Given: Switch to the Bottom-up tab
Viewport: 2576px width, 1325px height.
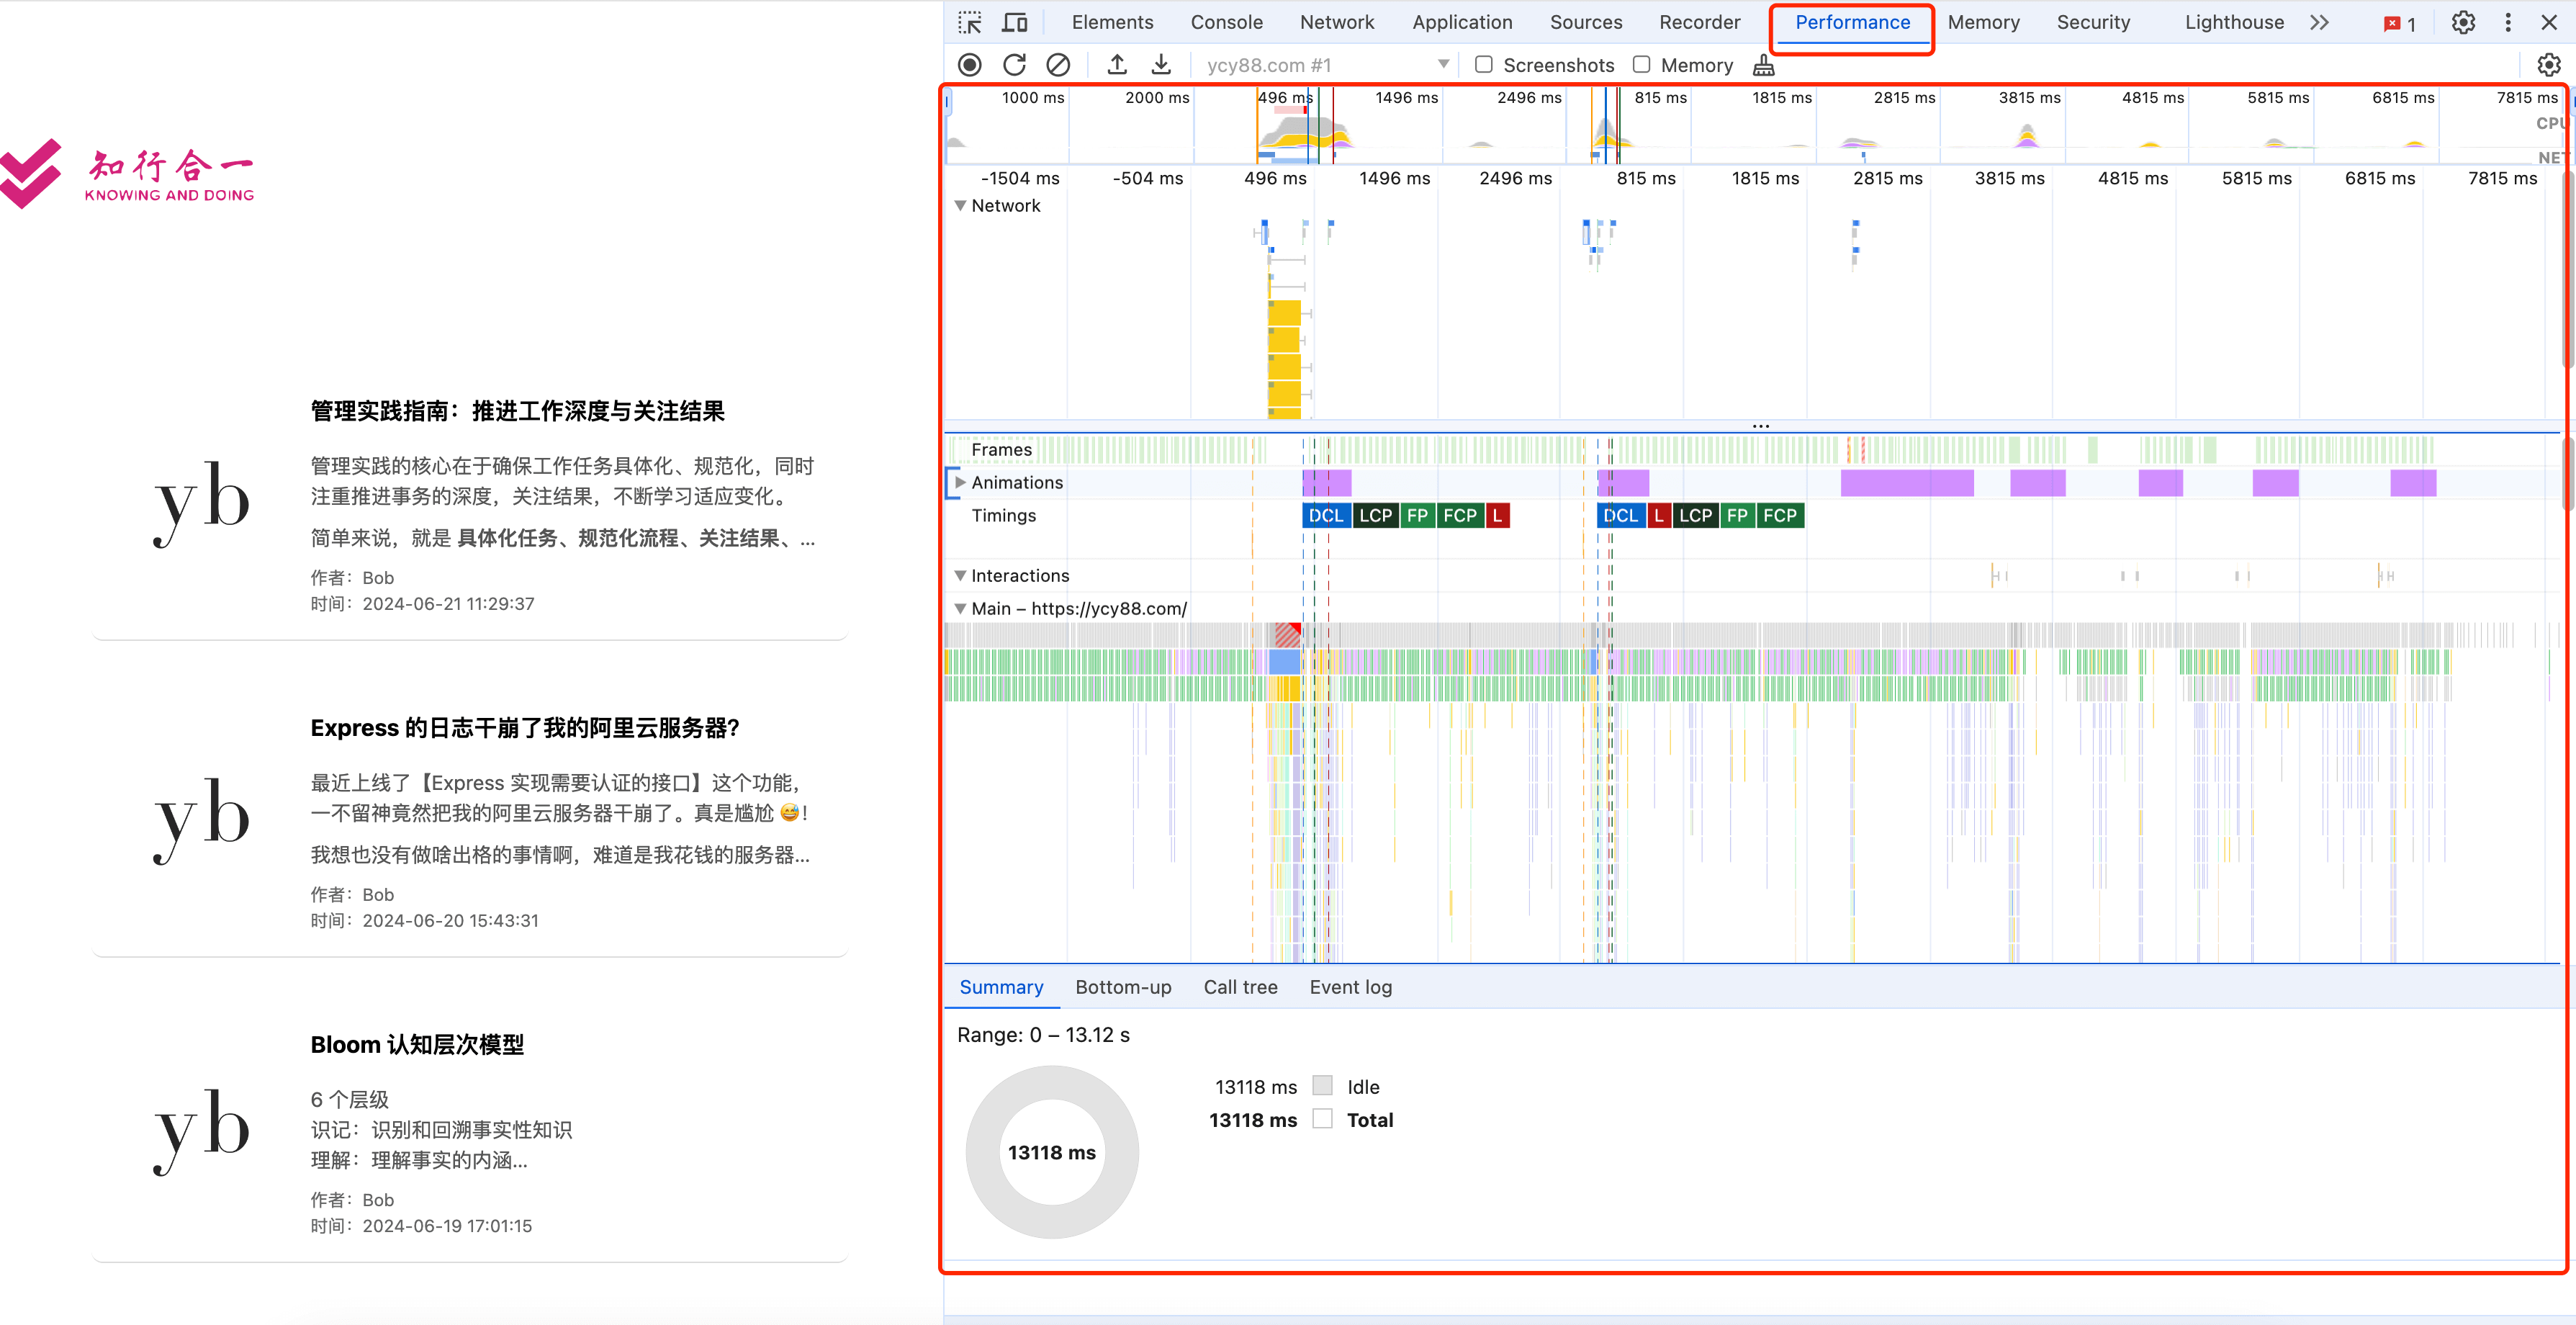Looking at the screenshot, I should coord(1123,987).
